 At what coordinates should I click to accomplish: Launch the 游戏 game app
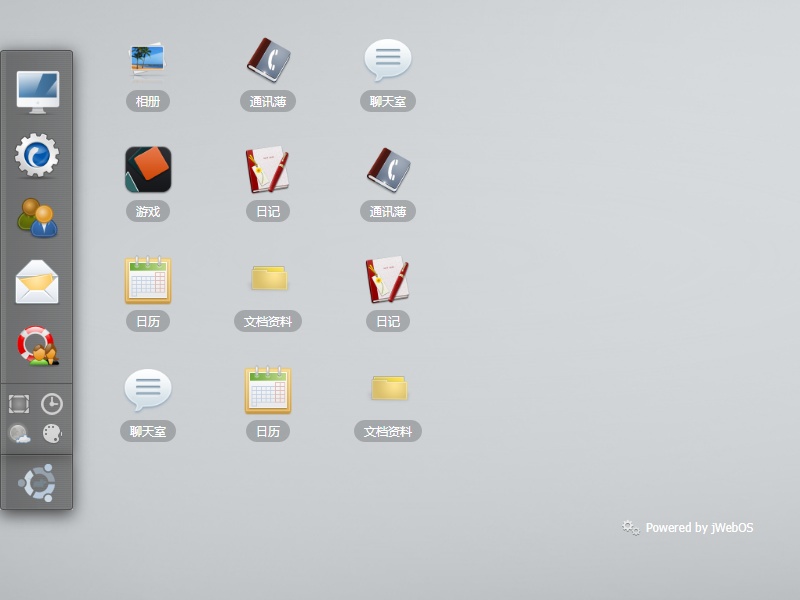[148, 170]
